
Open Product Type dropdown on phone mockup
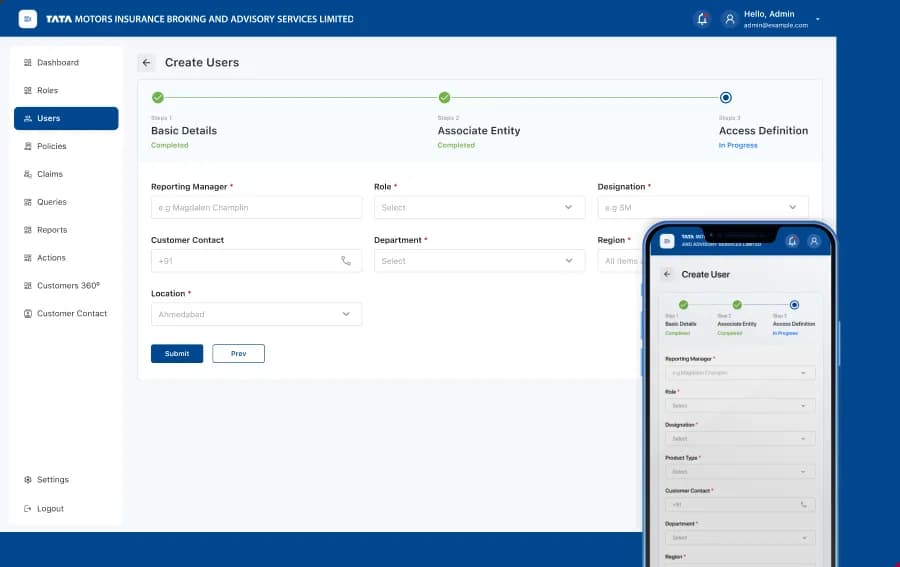coord(740,472)
